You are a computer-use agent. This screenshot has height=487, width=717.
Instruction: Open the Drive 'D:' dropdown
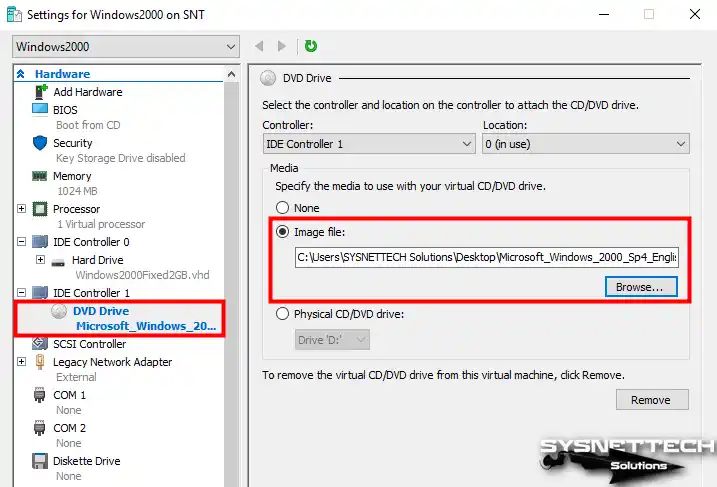coord(332,340)
